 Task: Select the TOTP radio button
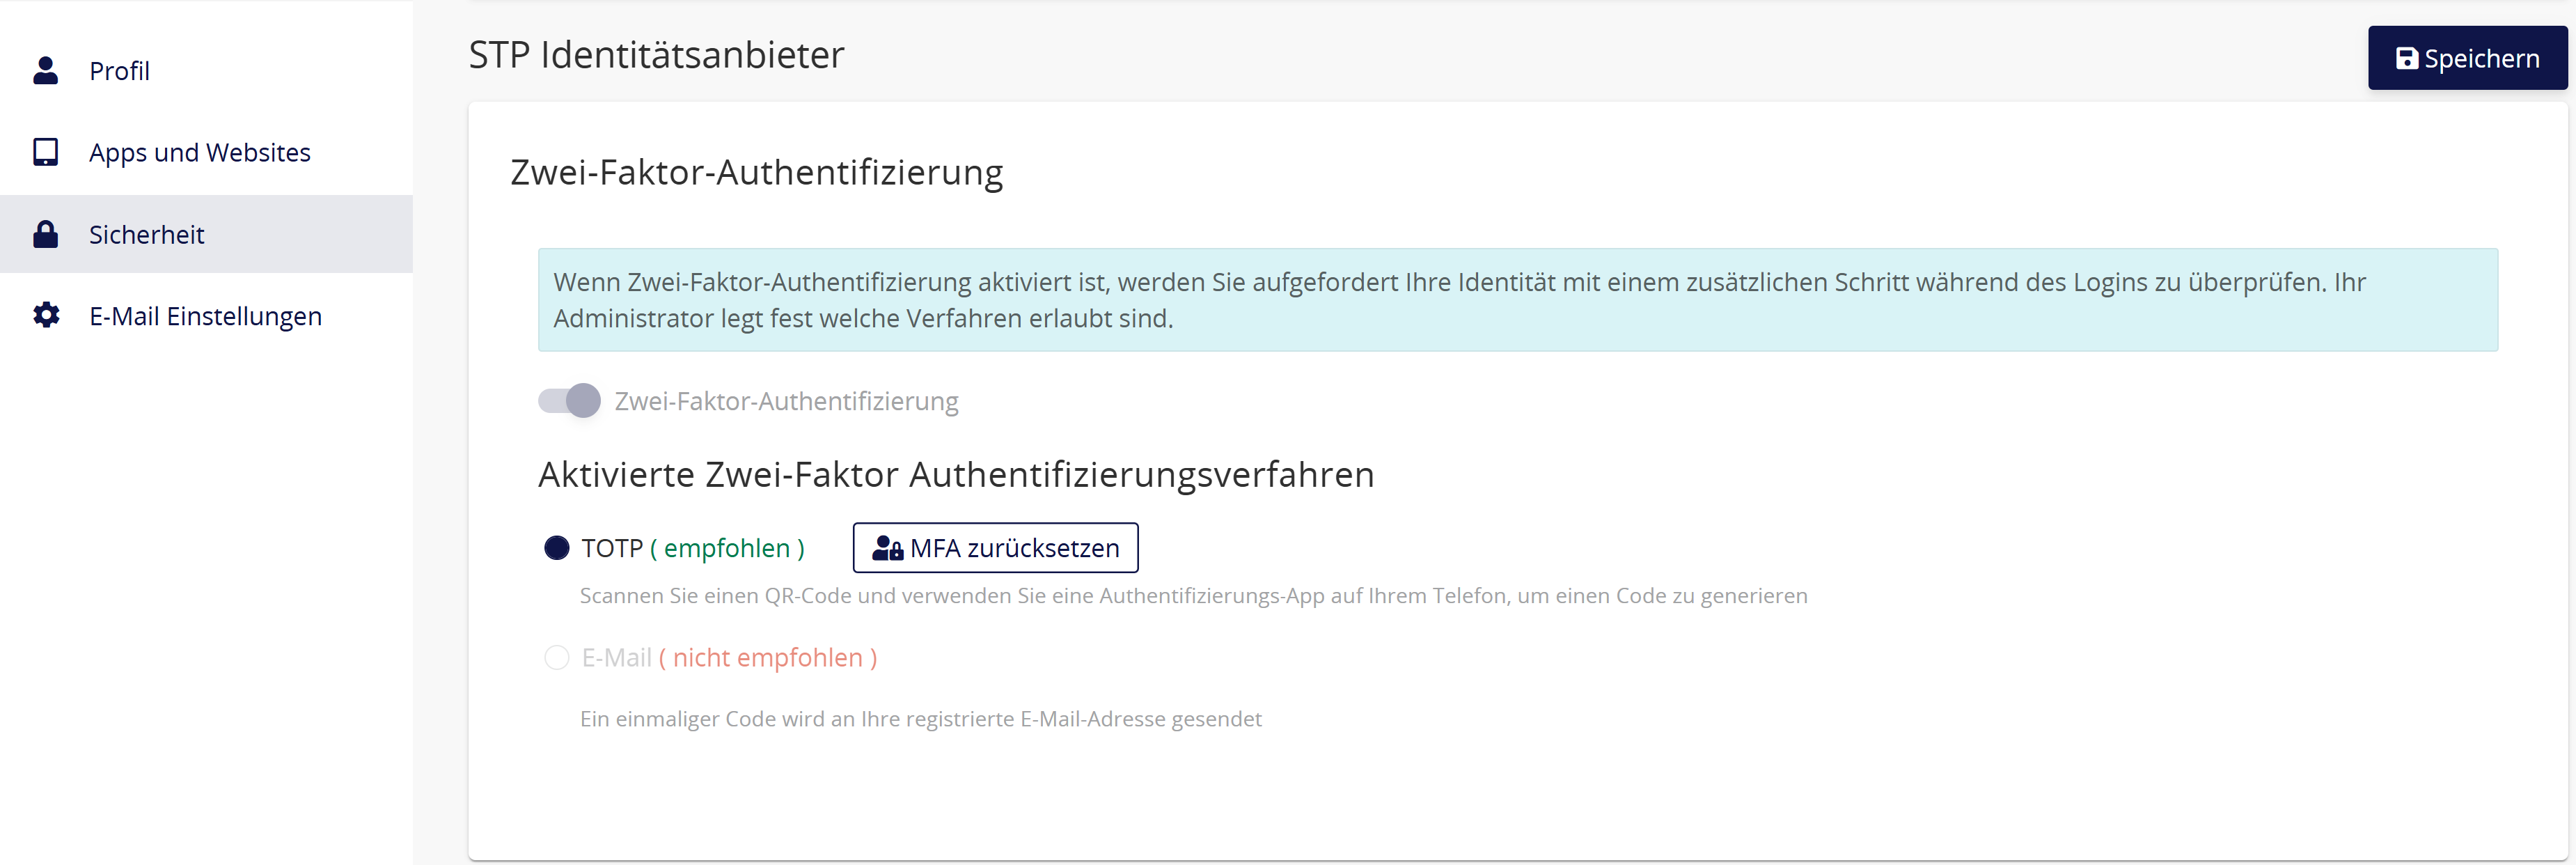coord(556,548)
